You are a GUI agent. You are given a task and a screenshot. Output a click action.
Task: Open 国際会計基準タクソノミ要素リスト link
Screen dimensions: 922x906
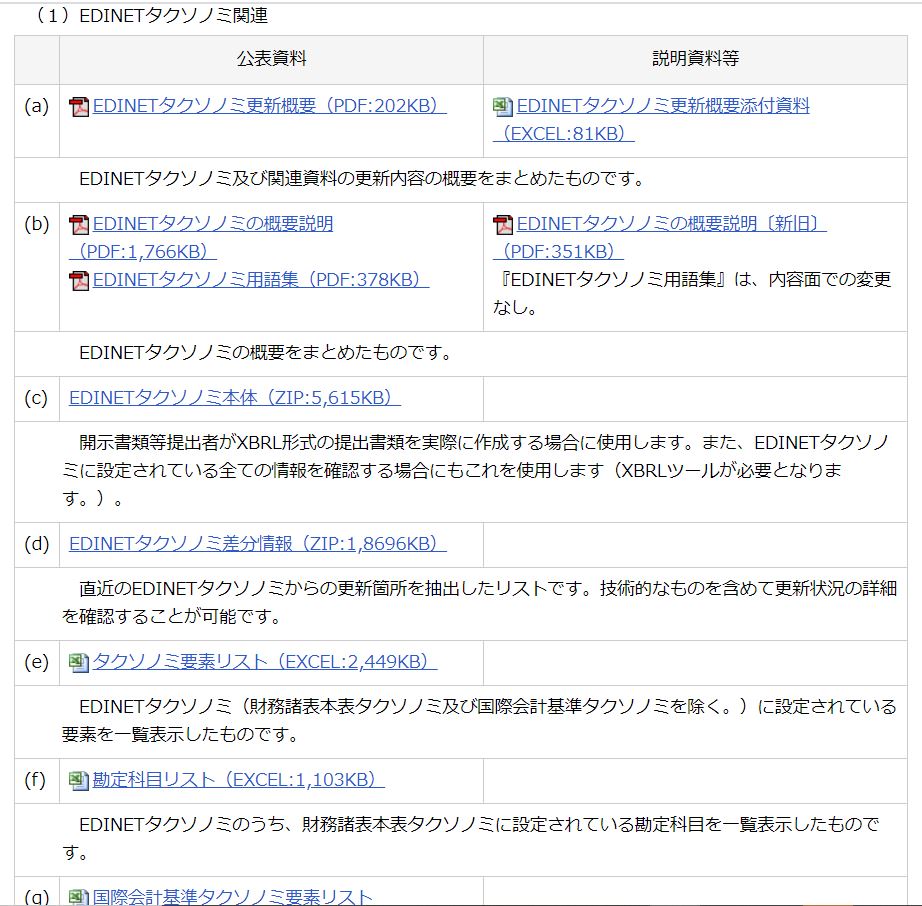pos(232,897)
